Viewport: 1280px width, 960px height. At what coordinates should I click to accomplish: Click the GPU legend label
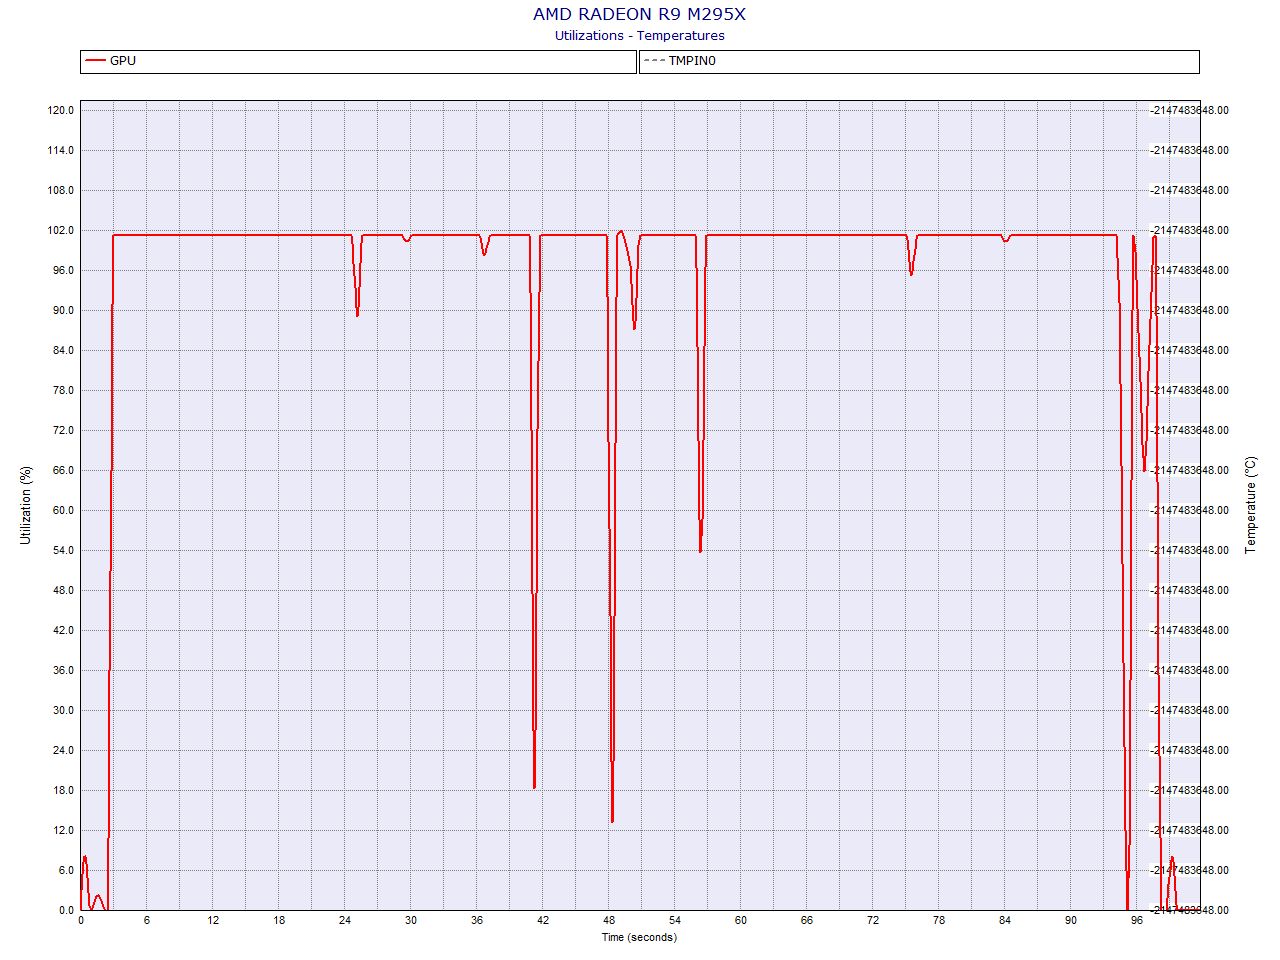pyautogui.click(x=123, y=61)
